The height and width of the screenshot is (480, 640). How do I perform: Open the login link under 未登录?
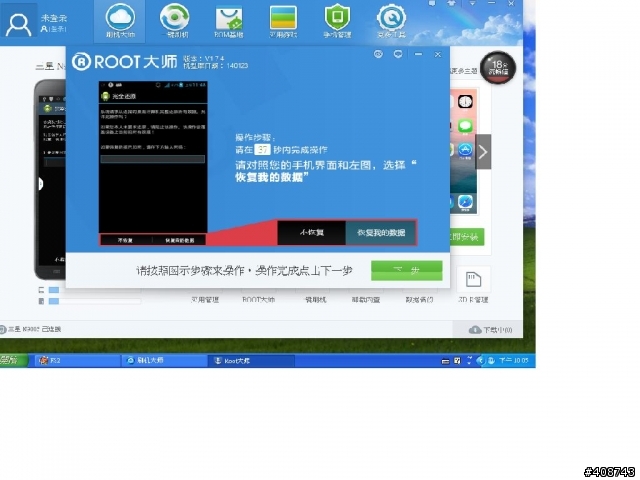[54, 29]
